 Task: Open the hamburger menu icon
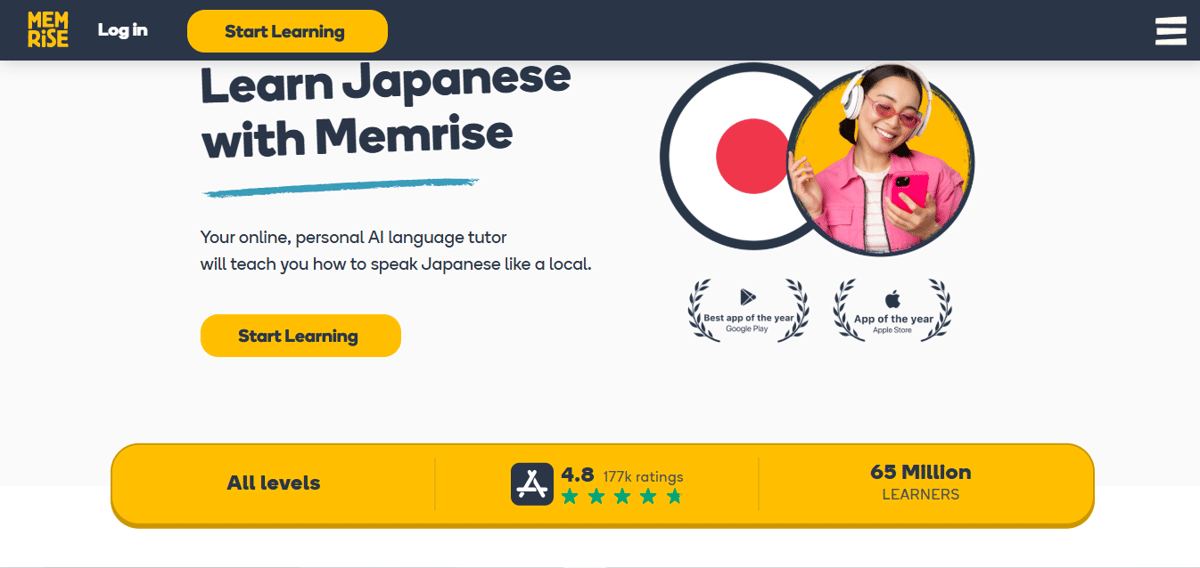point(1171,31)
